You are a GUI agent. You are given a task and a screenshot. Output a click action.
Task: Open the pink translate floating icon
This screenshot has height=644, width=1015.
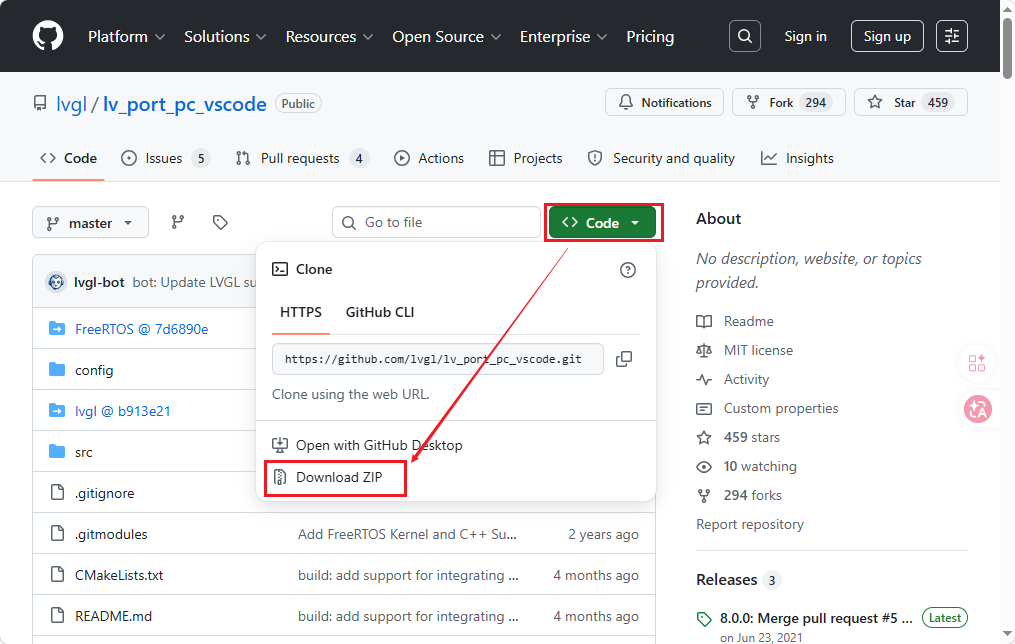[x=977, y=409]
